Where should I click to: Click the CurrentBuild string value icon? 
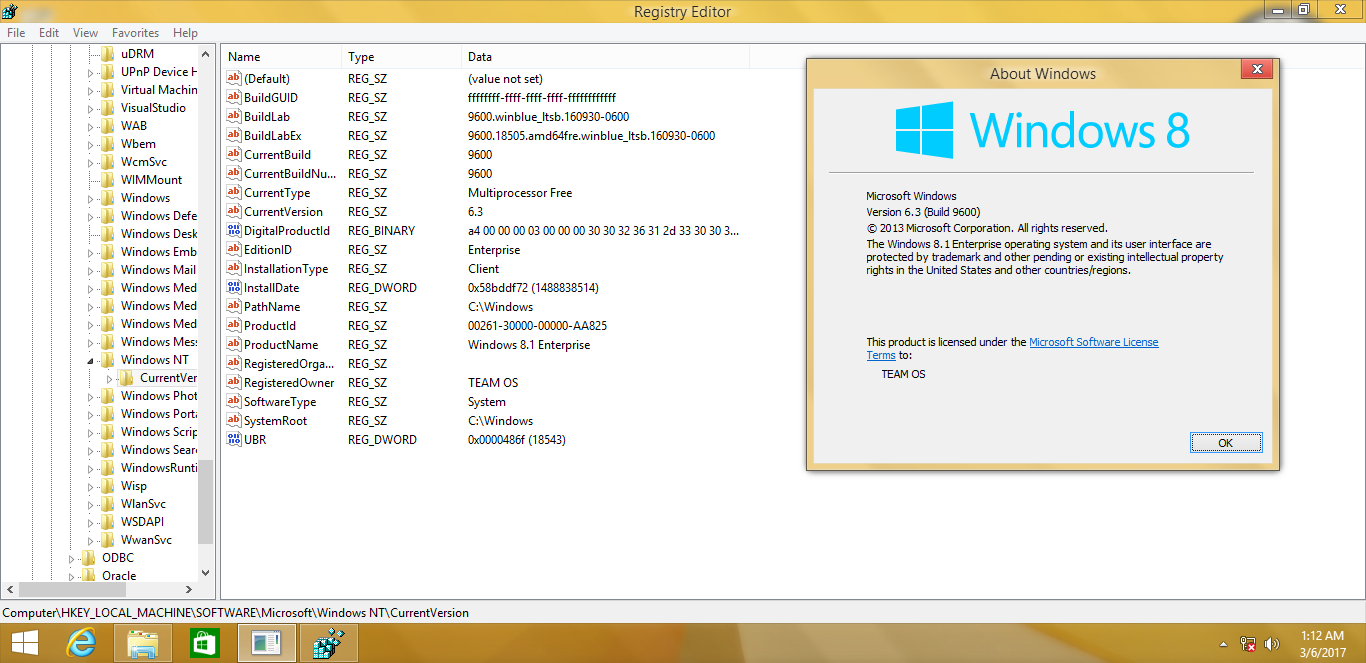pyautogui.click(x=234, y=155)
